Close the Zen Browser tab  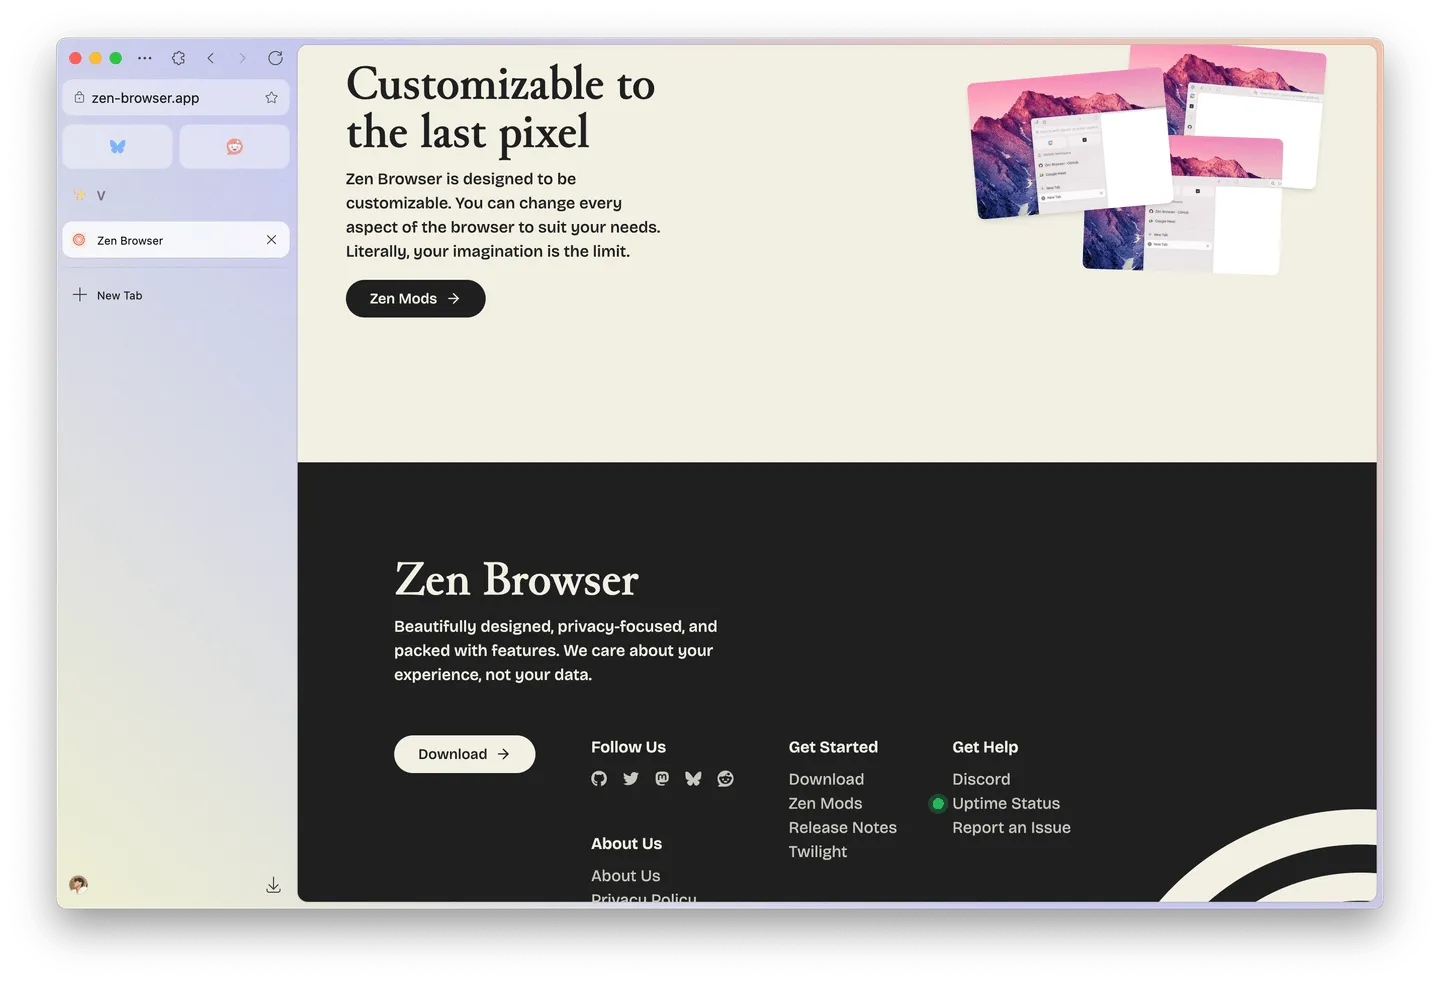click(271, 240)
